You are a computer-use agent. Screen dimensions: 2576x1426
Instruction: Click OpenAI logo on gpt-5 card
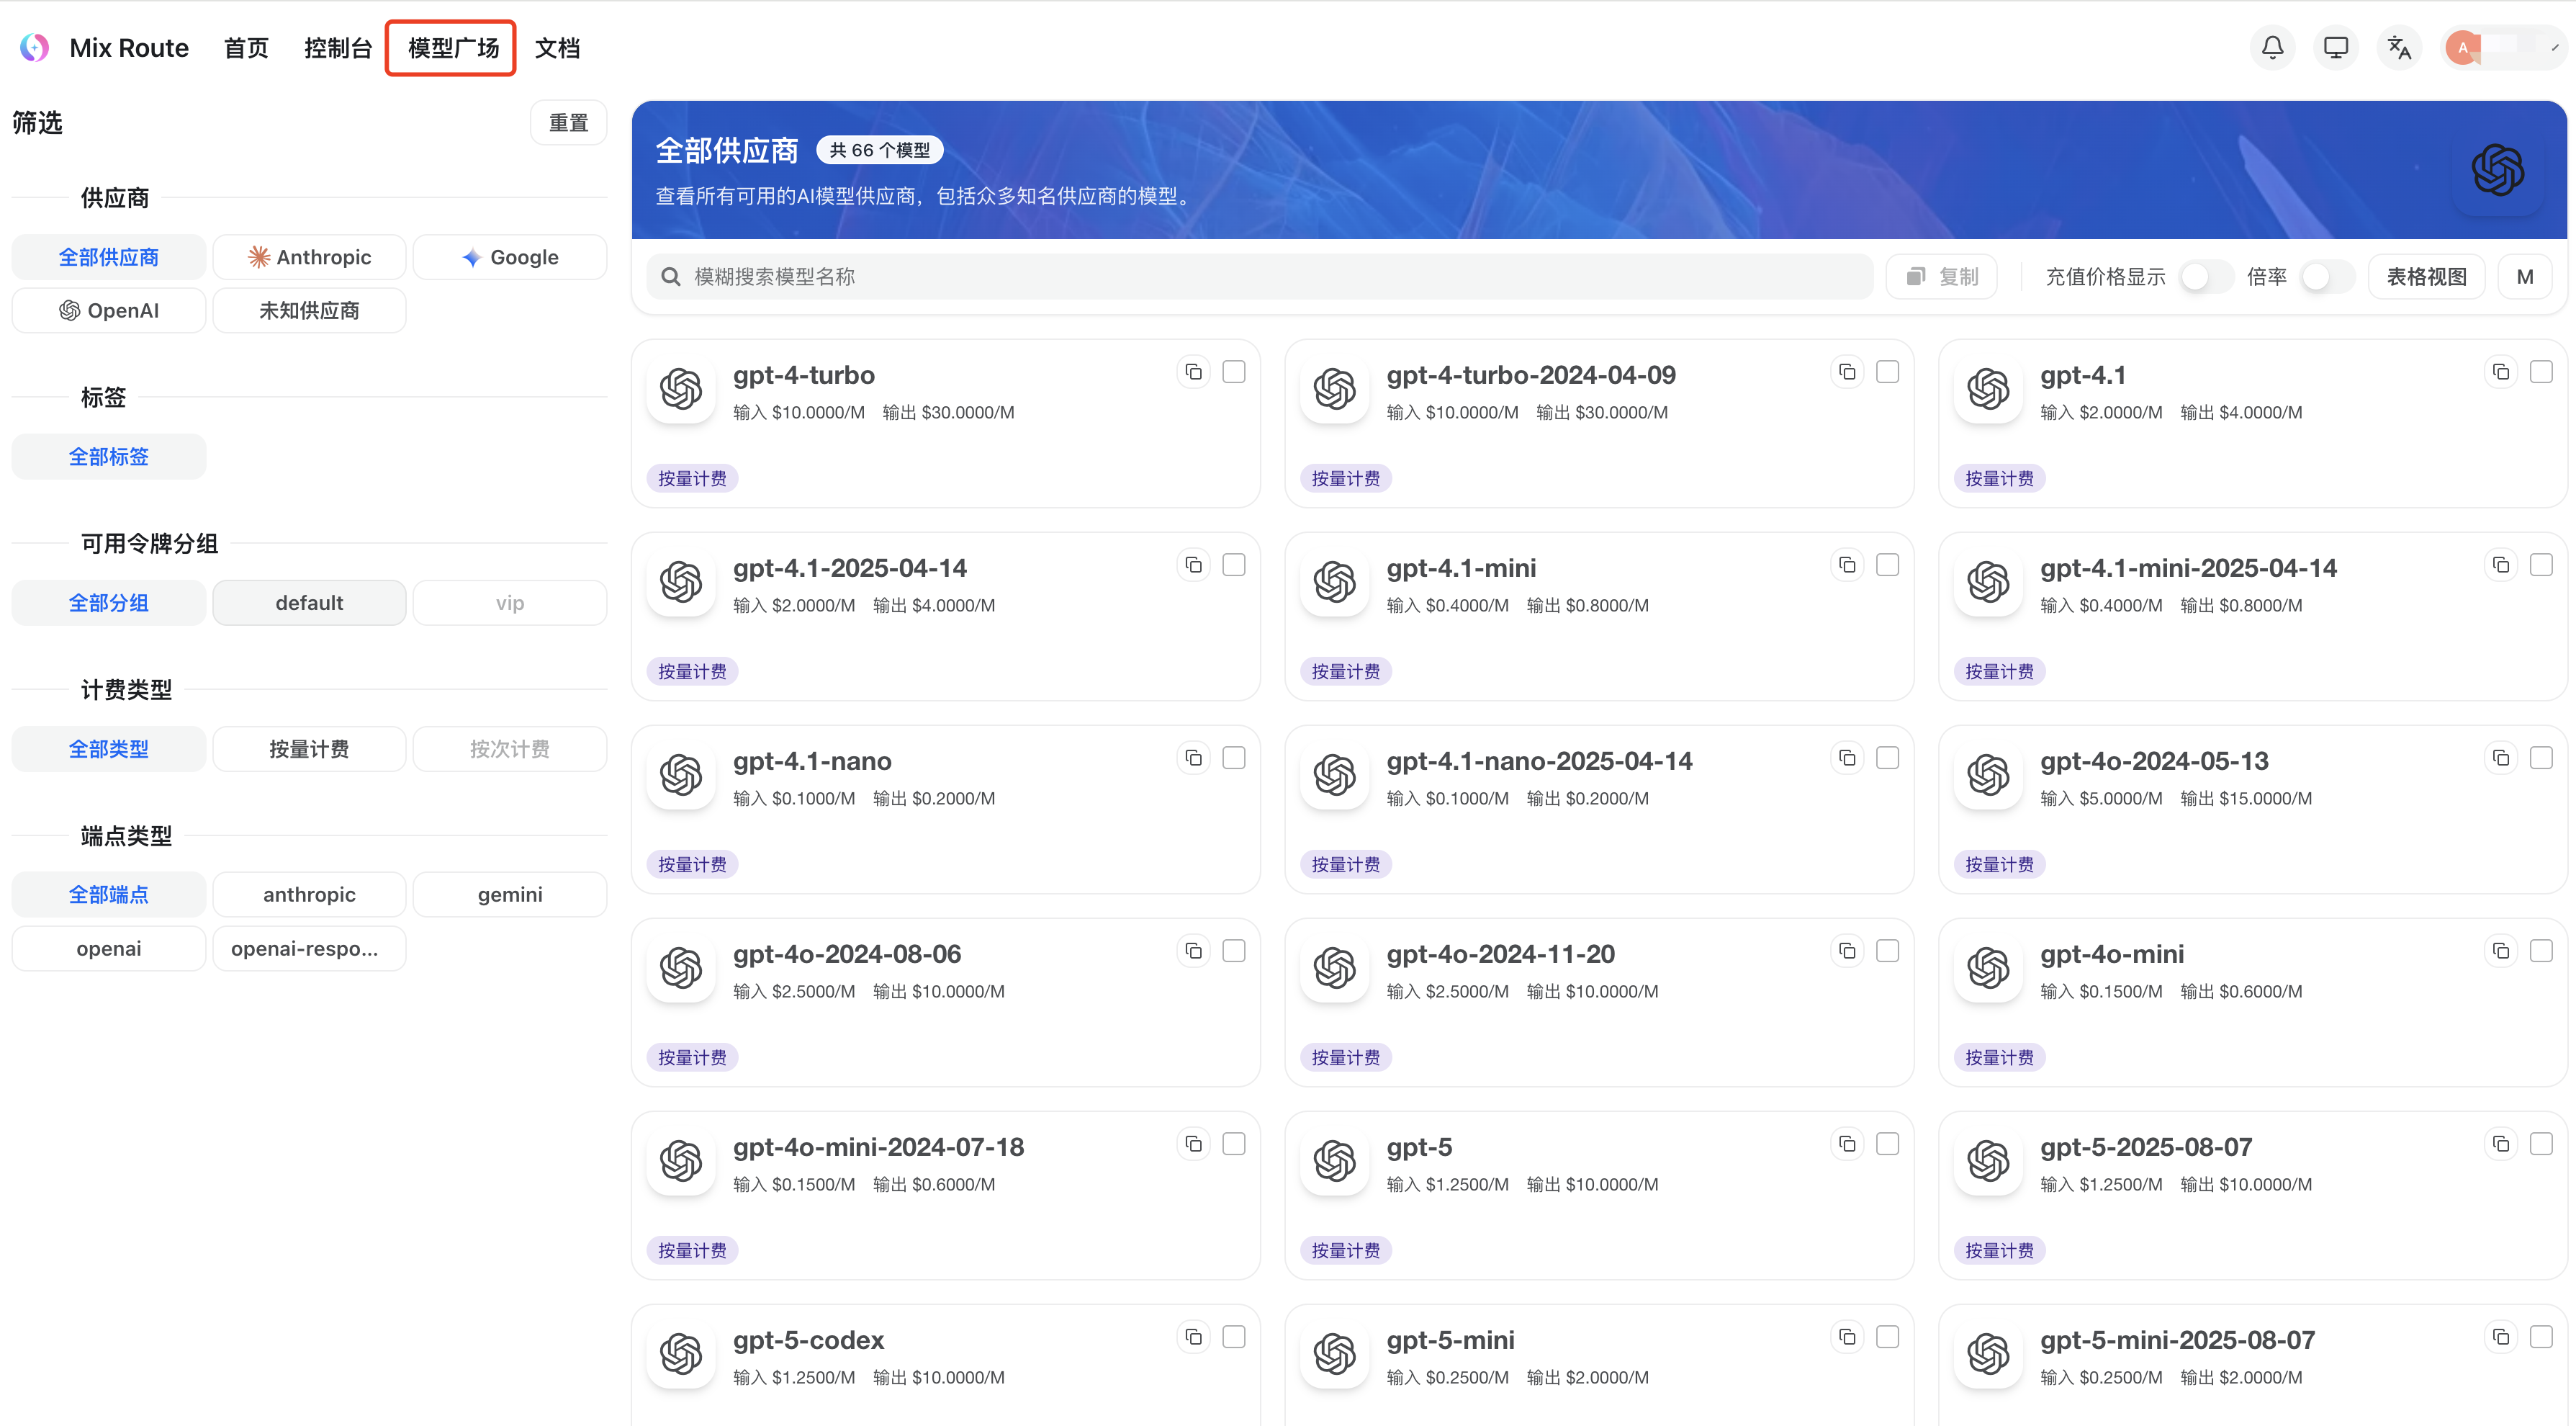pyautogui.click(x=1334, y=1161)
